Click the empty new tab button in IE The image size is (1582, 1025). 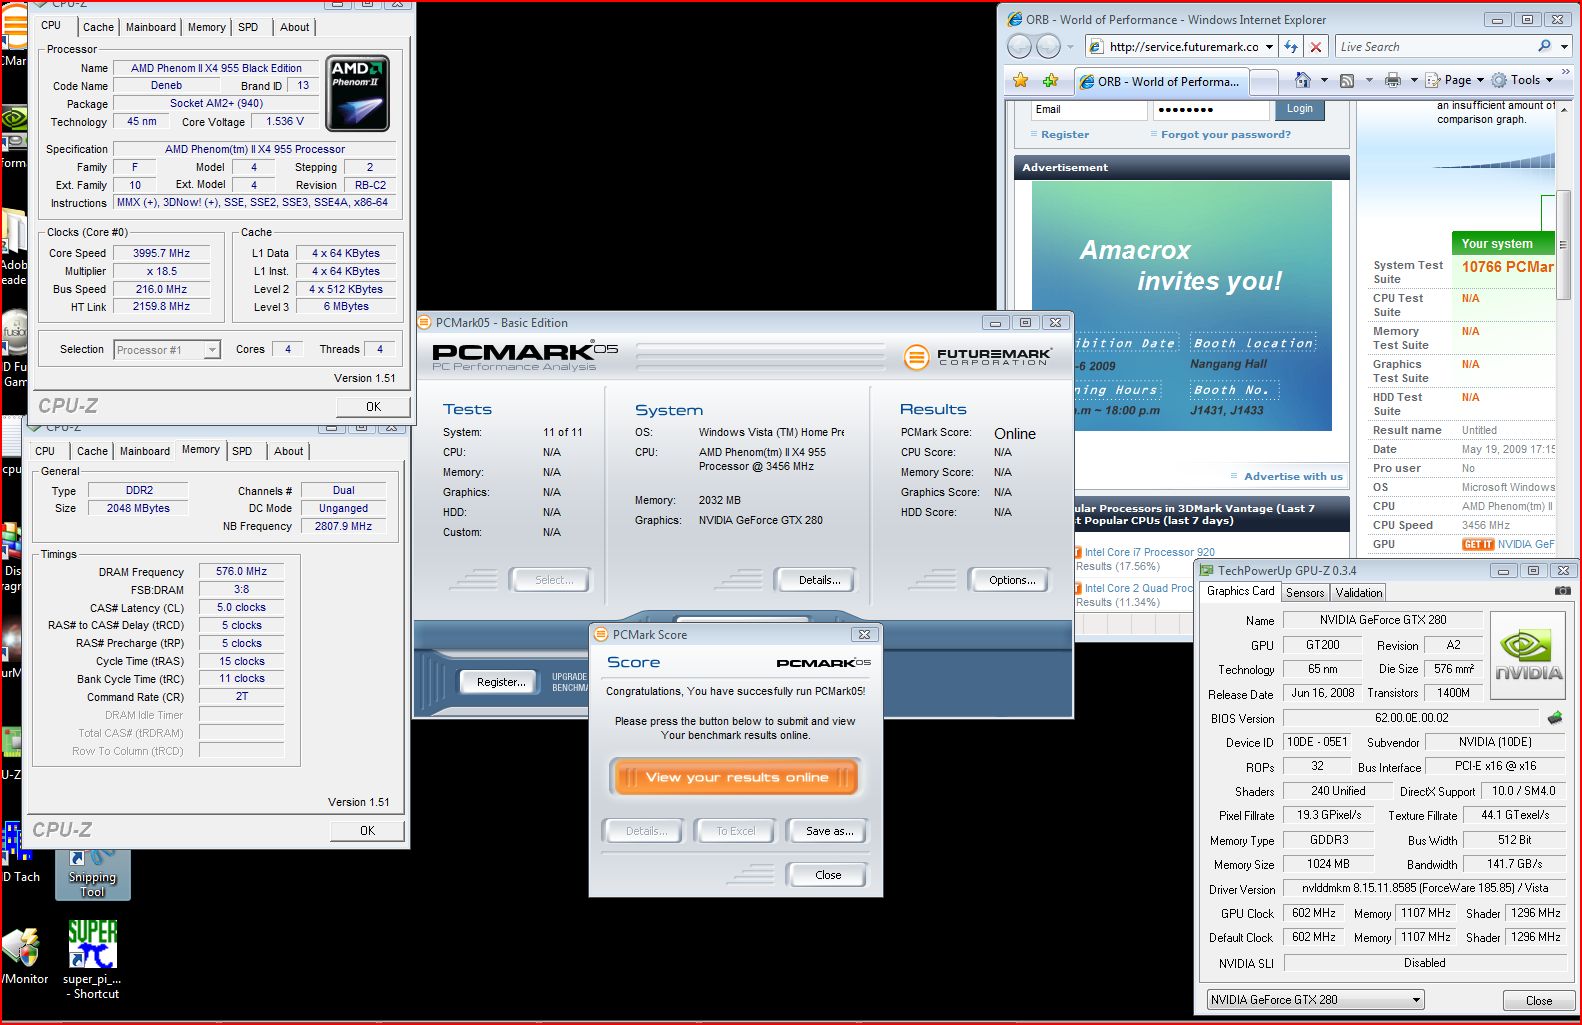tap(1265, 81)
